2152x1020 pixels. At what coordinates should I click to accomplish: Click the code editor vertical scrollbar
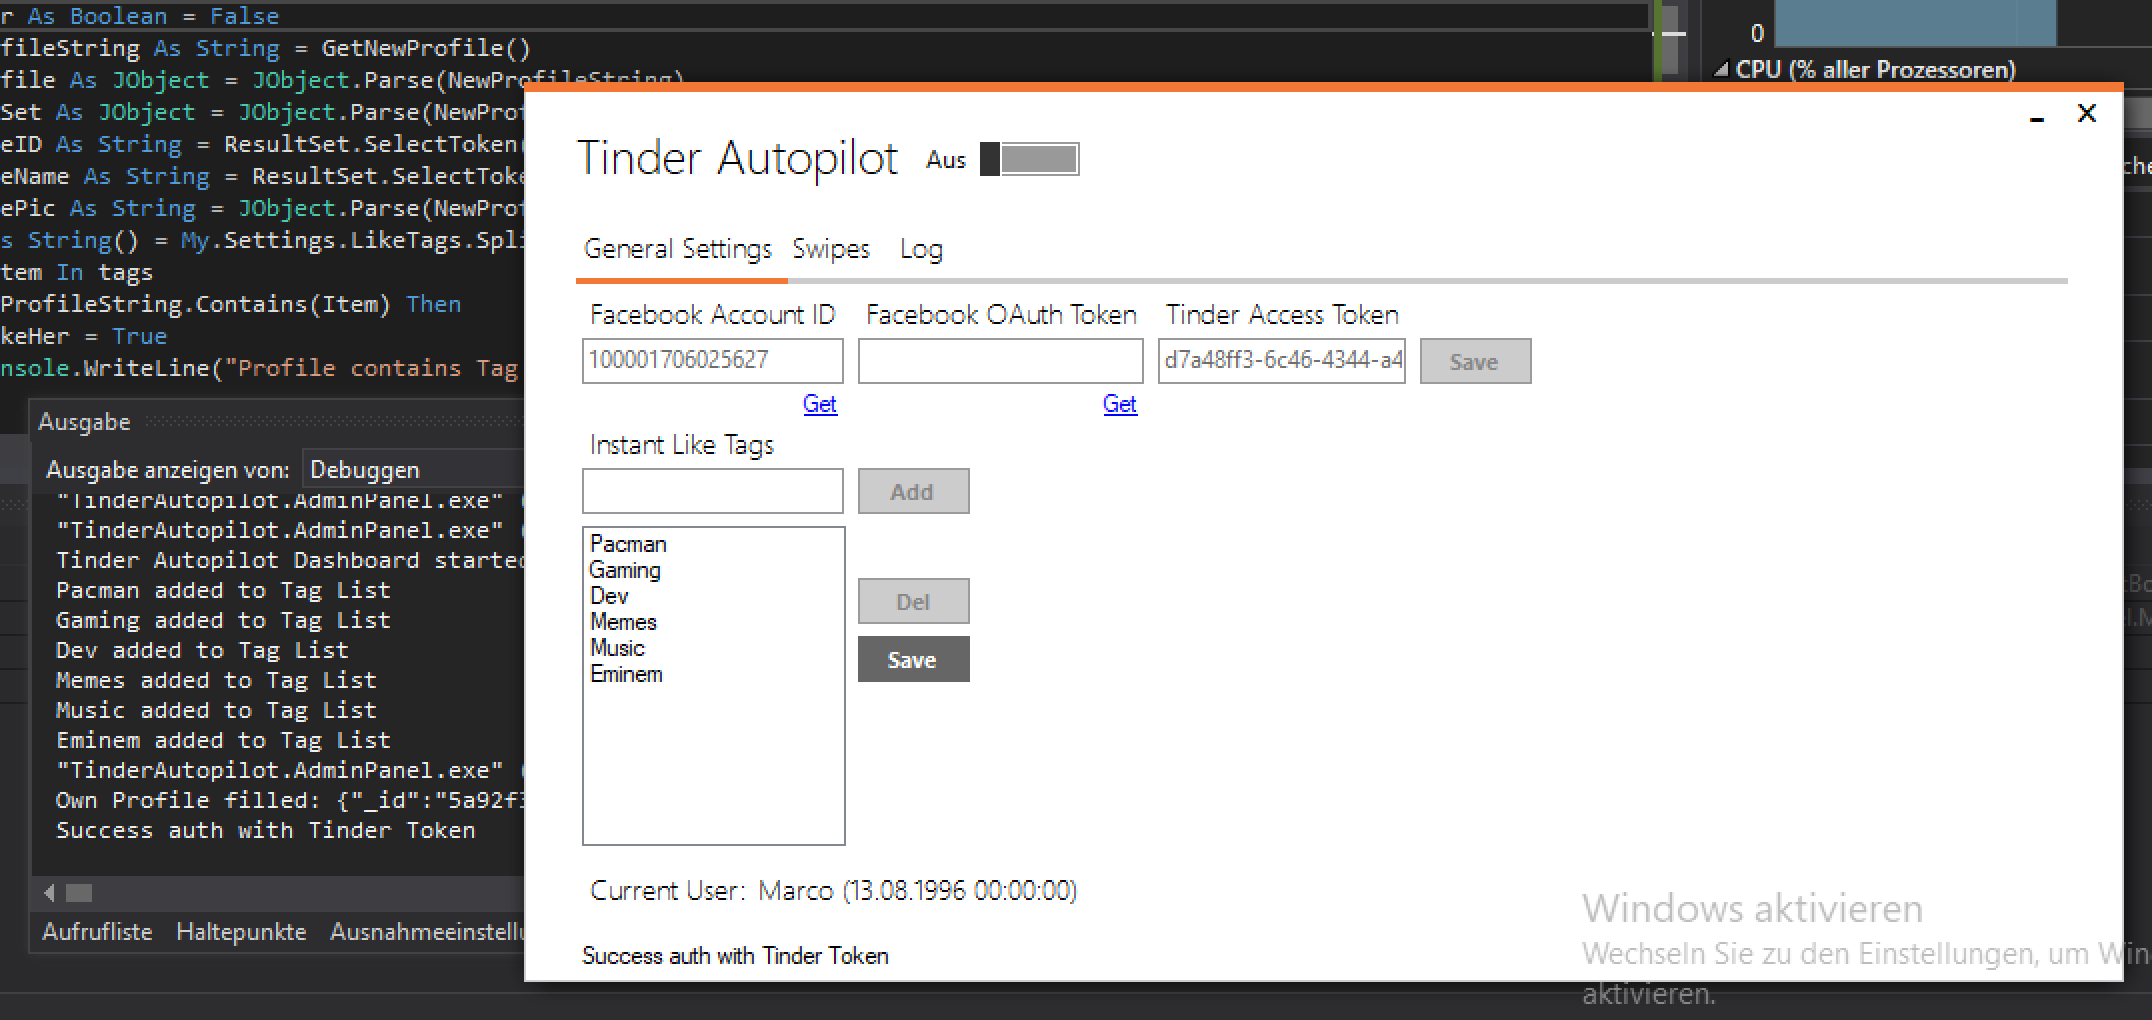point(1669,40)
